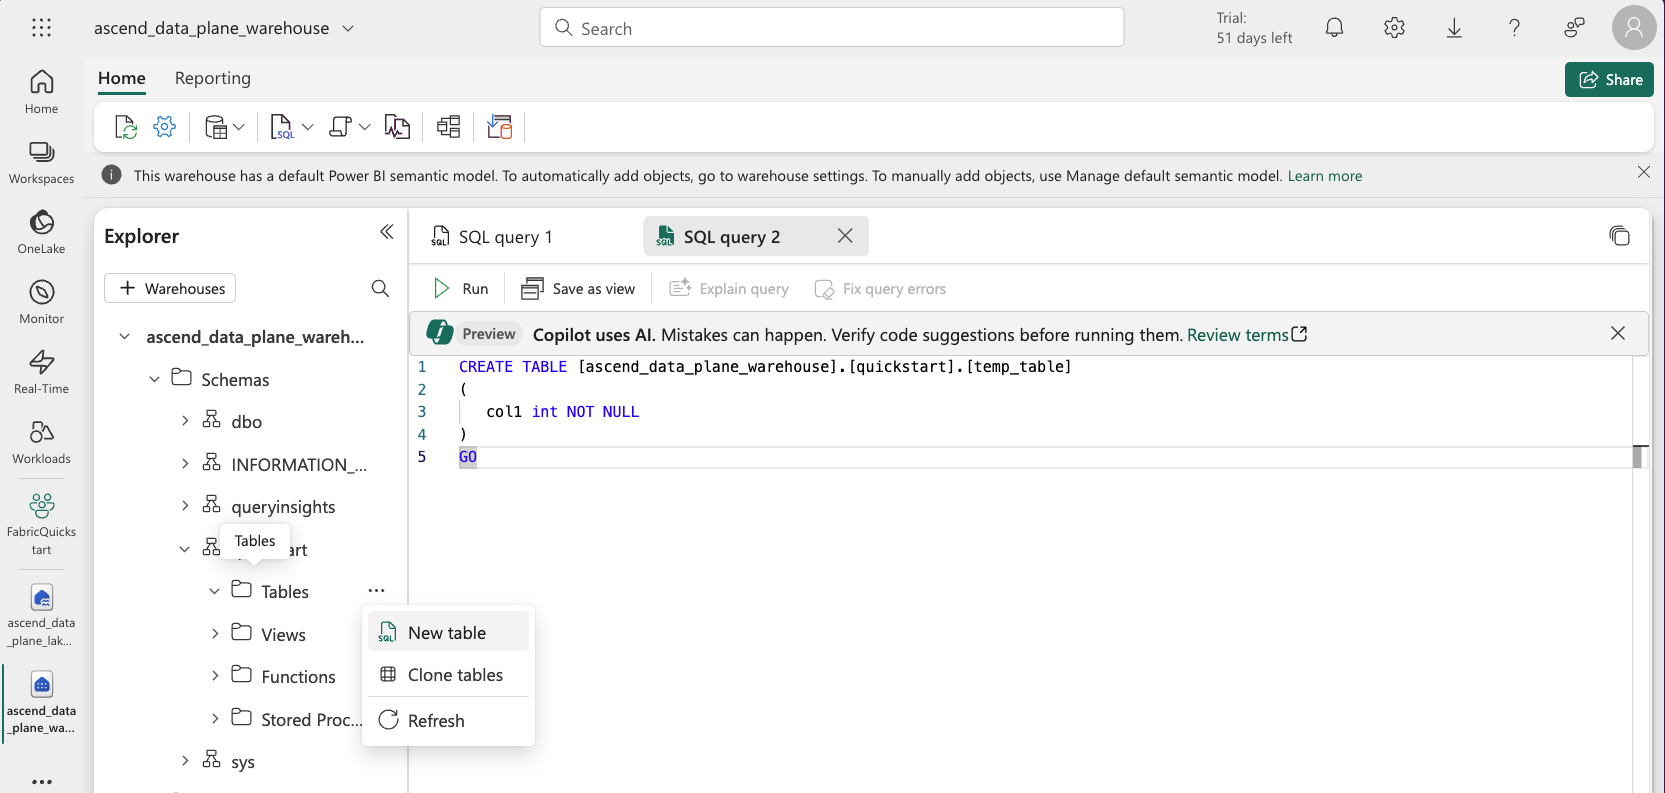This screenshot has height=793, width=1665.
Task: Click the top Search field
Action: 832,28
